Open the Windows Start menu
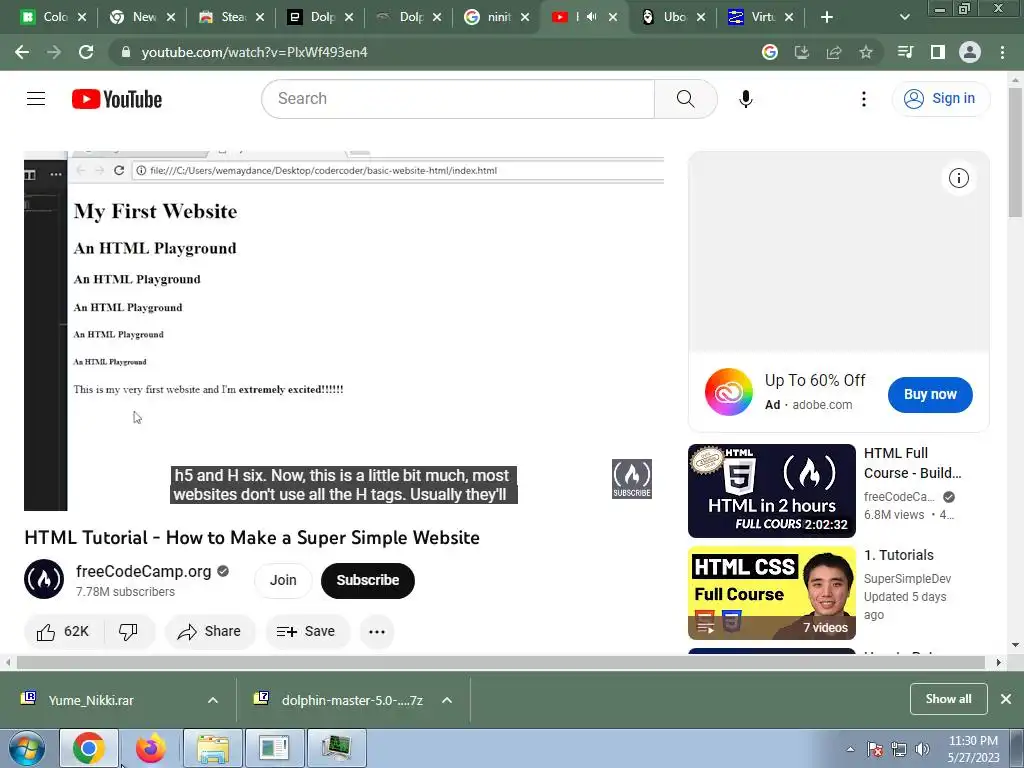This screenshot has height=768, width=1024. pyautogui.click(x=27, y=748)
